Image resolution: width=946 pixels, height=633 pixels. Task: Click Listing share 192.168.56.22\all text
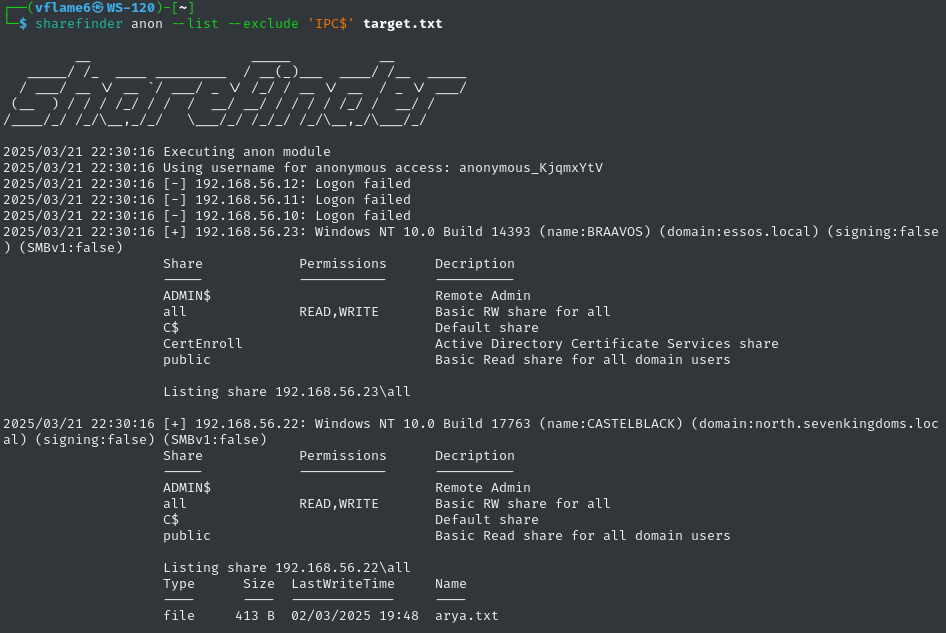coord(287,568)
